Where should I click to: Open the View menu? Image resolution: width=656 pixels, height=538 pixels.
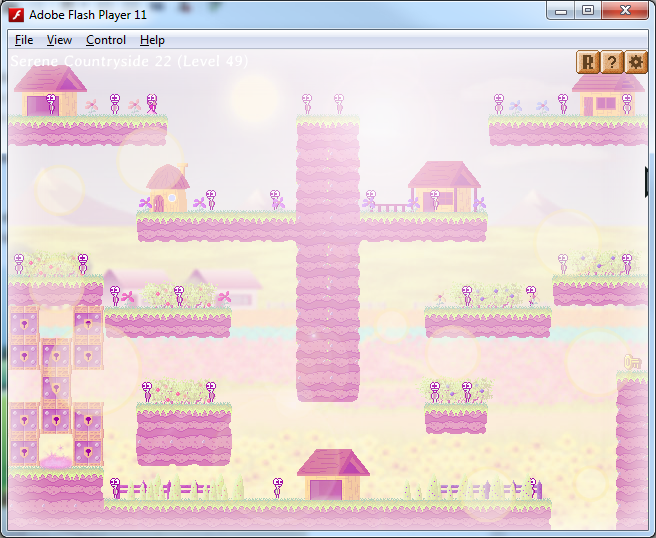tap(59, 40)
